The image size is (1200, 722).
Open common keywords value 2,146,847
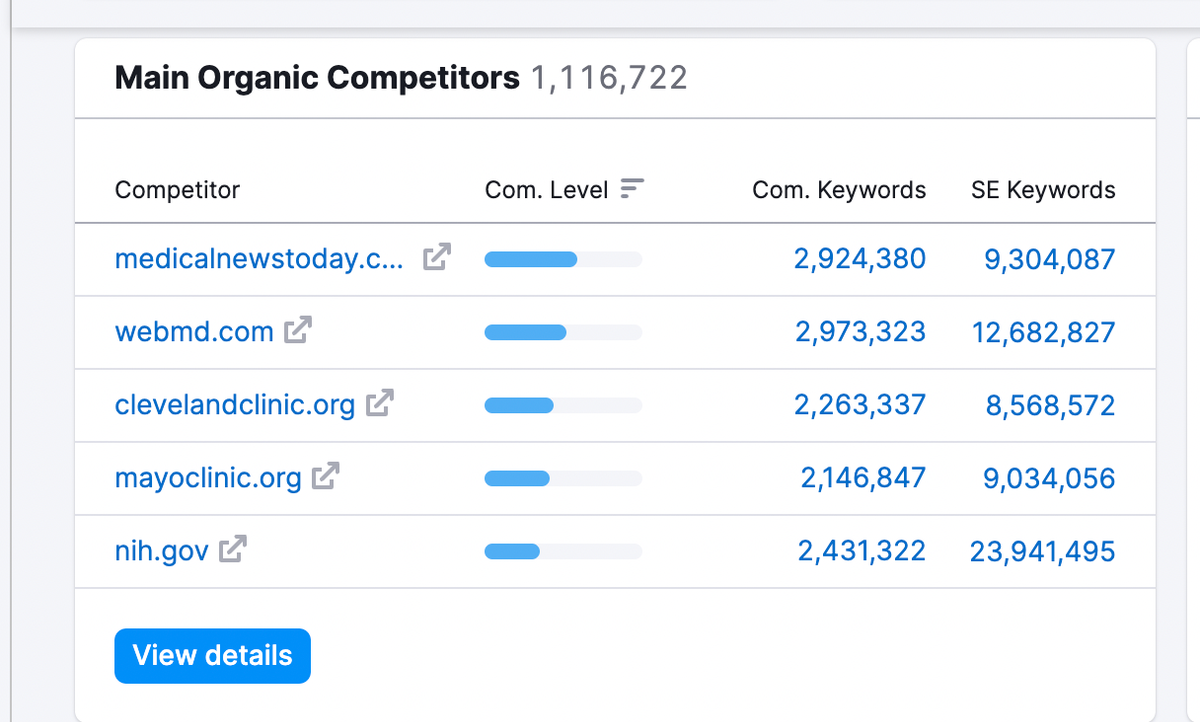tap(863, 478)
